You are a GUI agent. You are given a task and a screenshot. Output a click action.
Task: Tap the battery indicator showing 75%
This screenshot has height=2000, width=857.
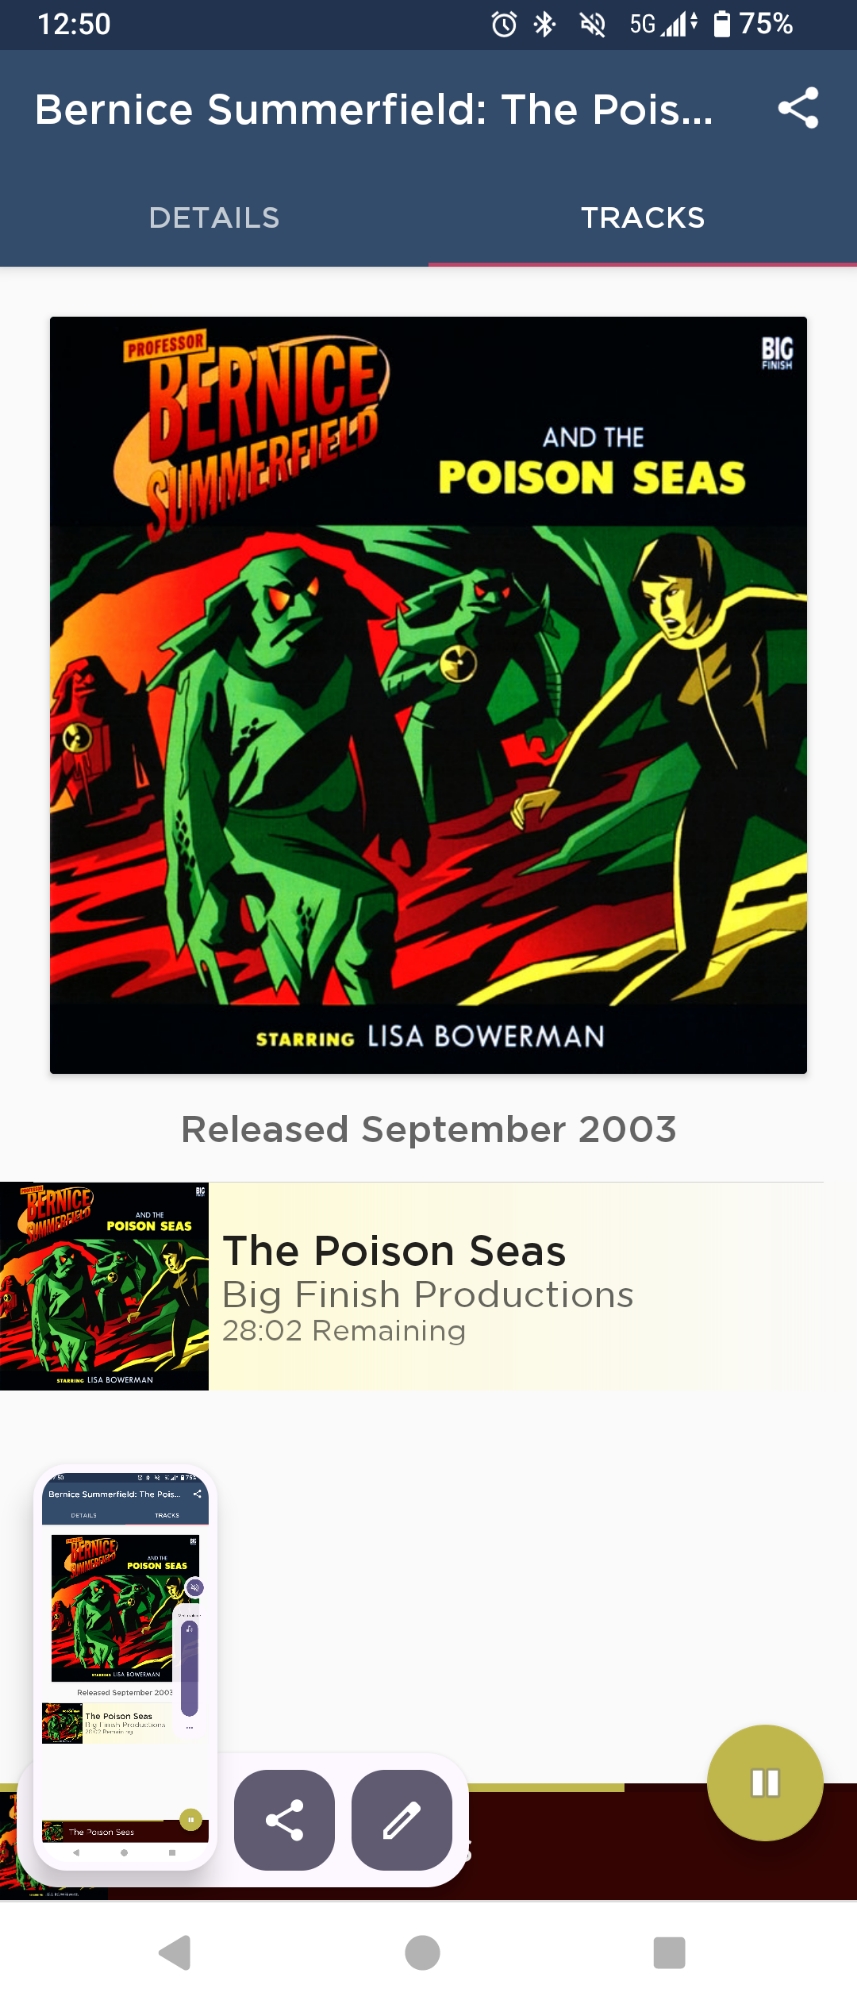(x=753, y=24)
